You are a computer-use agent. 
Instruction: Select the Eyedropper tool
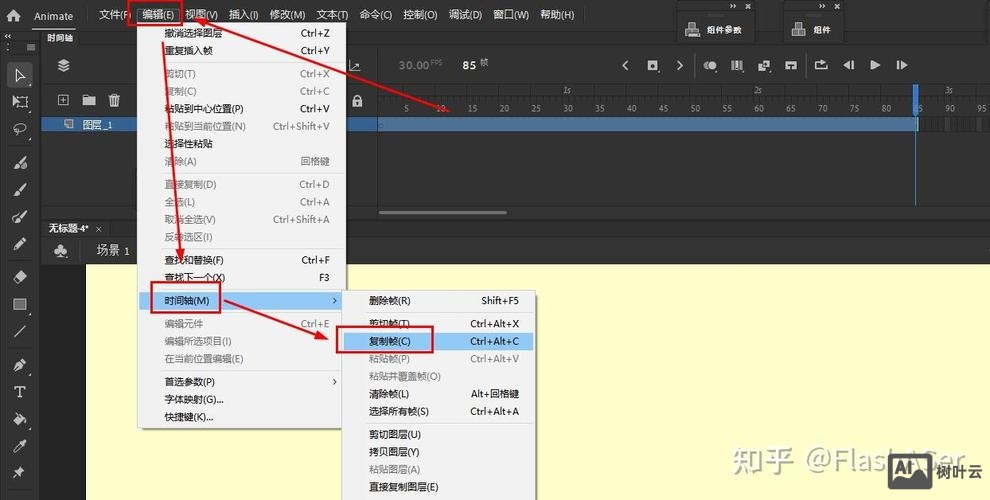tap(20, 446)
